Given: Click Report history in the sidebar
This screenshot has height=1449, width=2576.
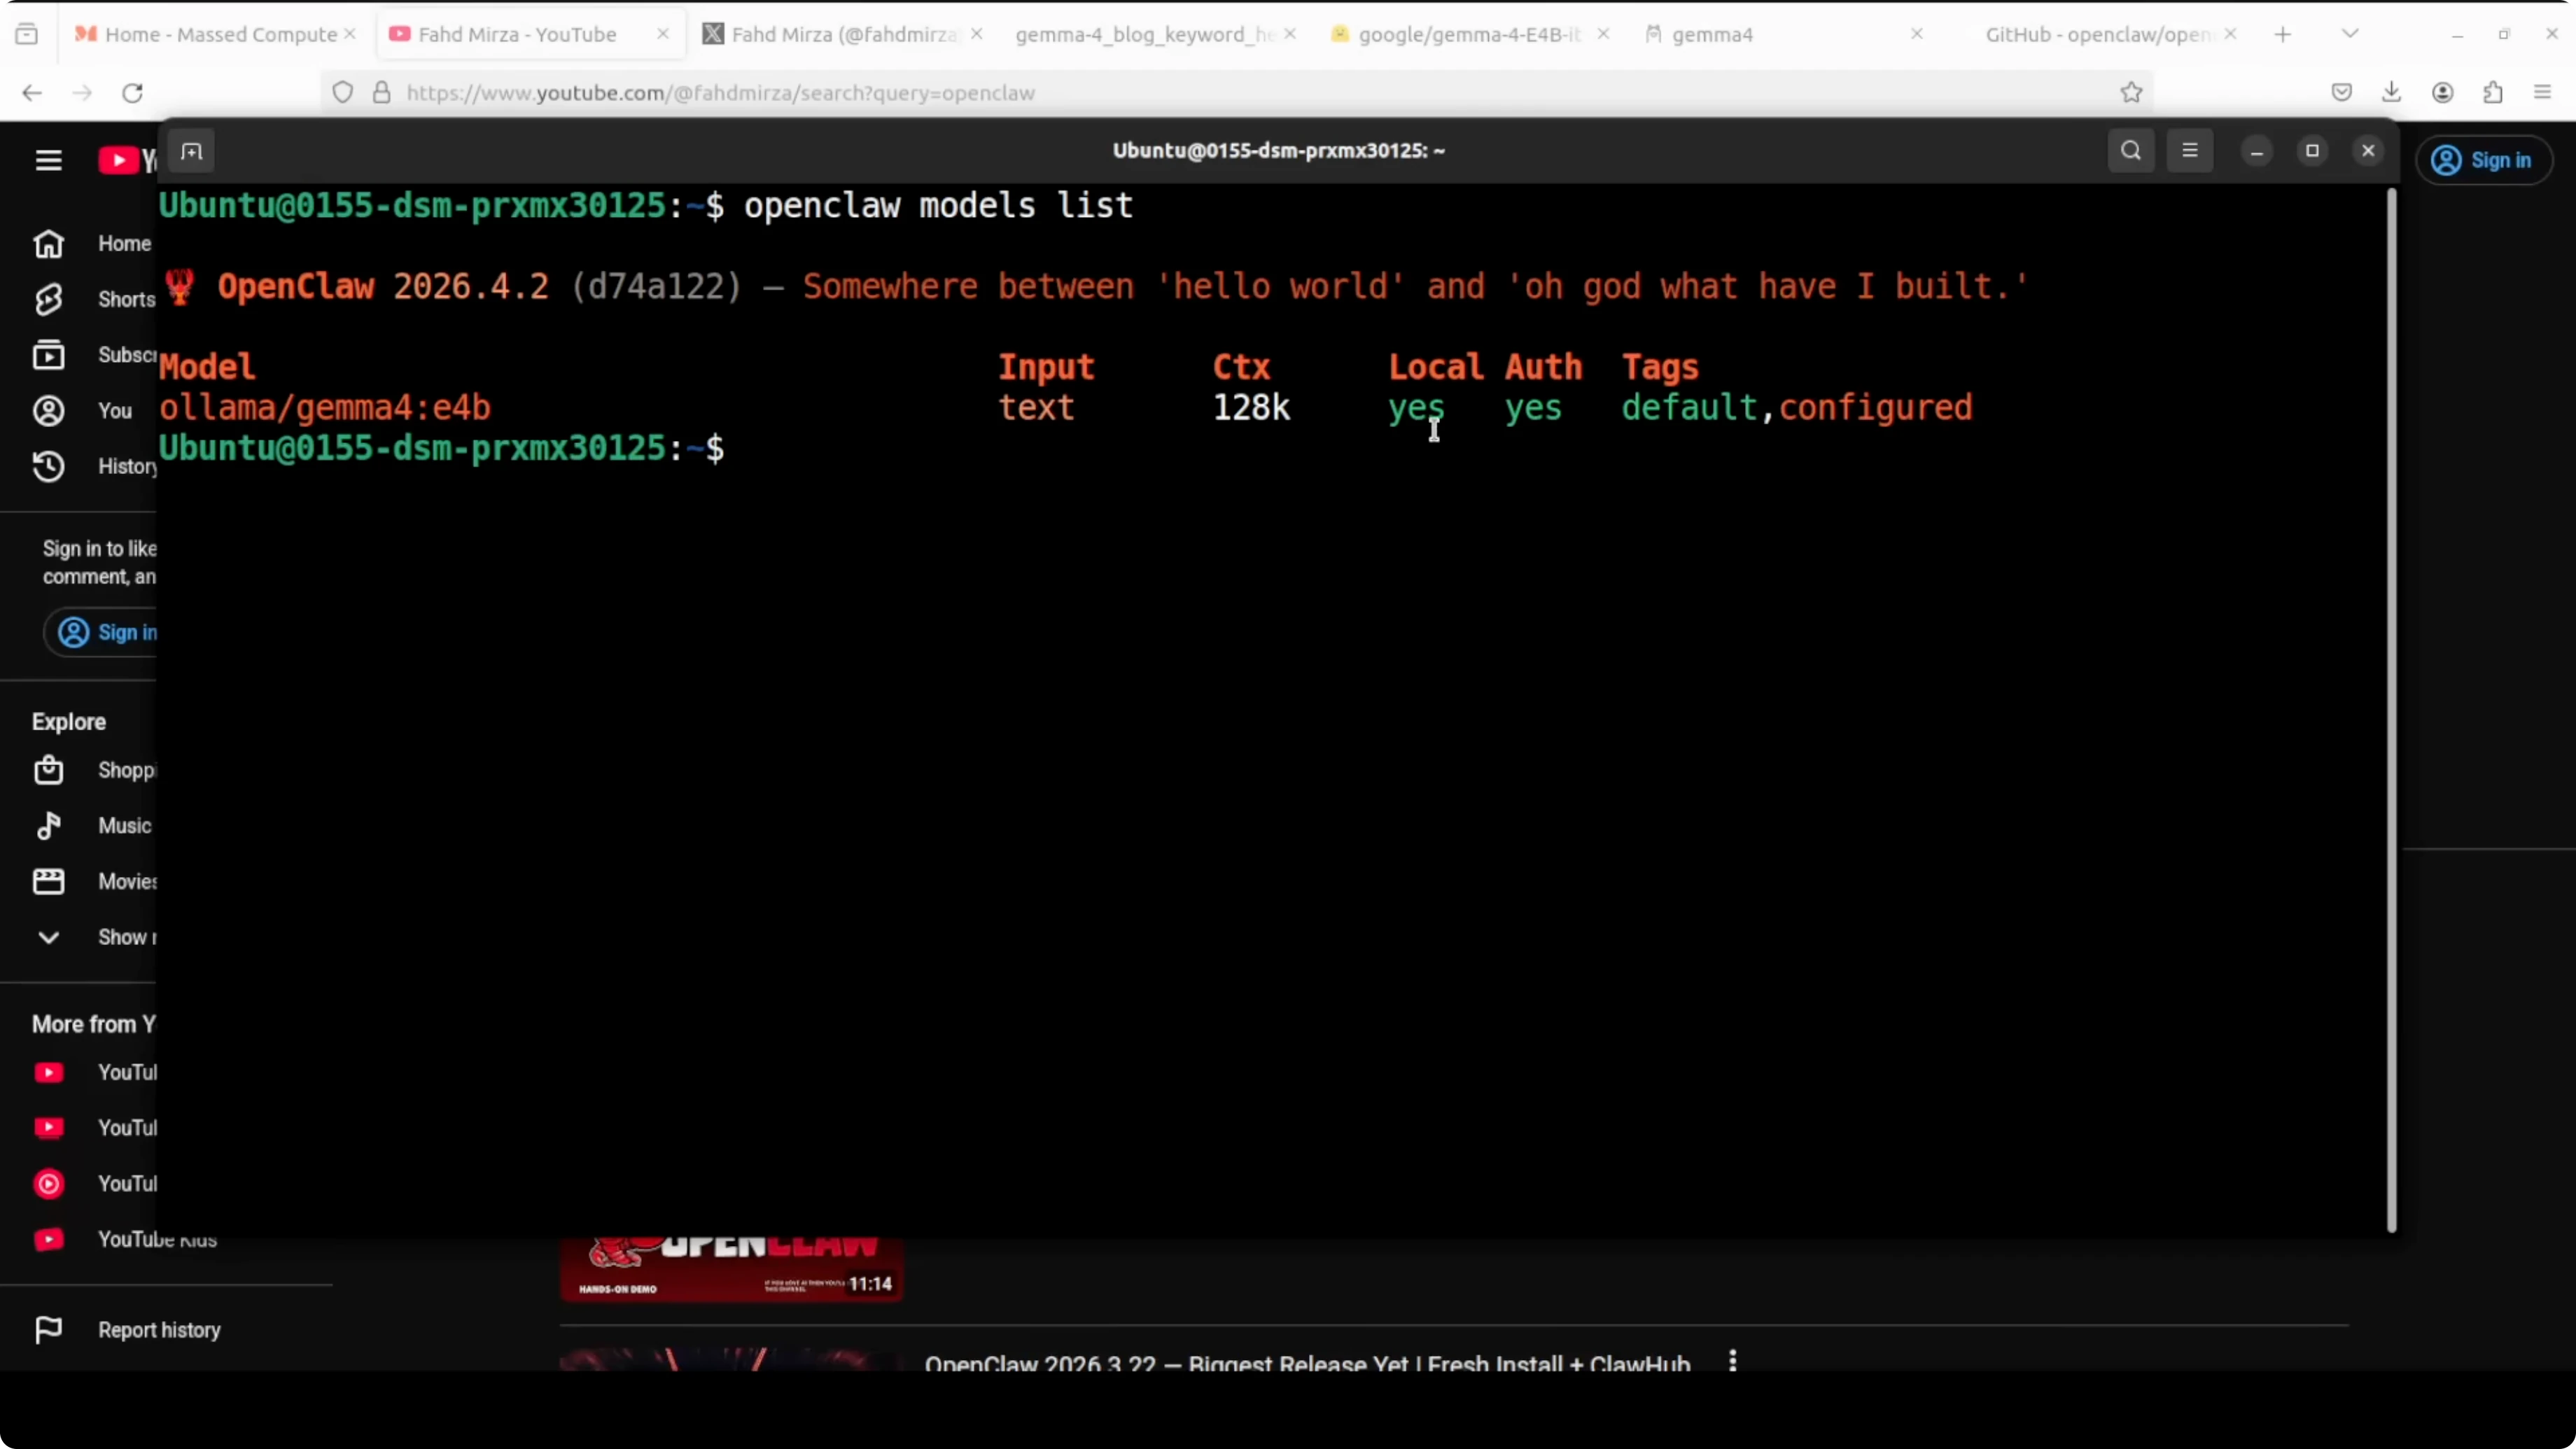Looking at the screenshot, I should pyautogui.click(x=159, y=1330).
